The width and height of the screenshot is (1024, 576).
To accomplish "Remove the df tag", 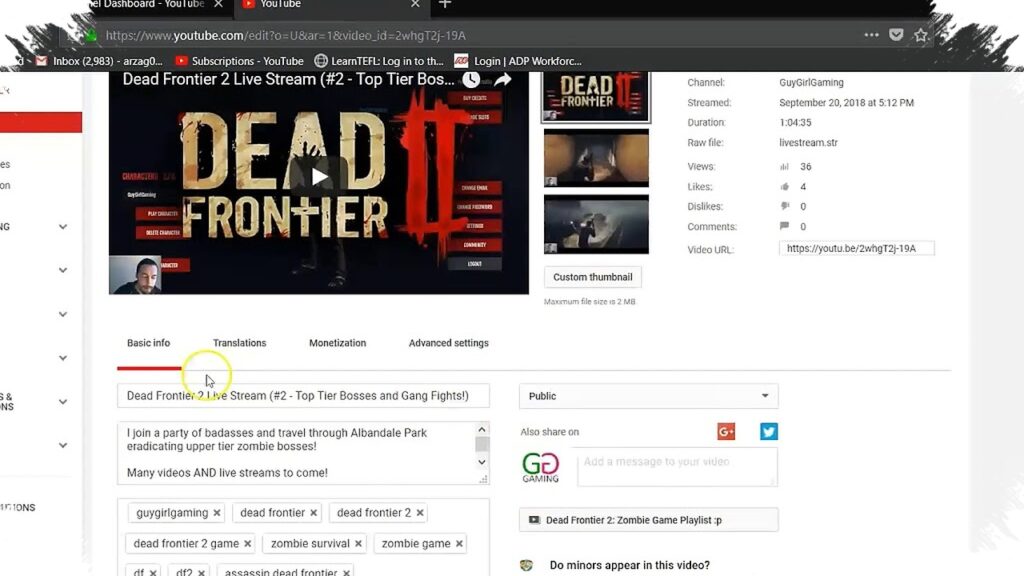I will 153,573.
